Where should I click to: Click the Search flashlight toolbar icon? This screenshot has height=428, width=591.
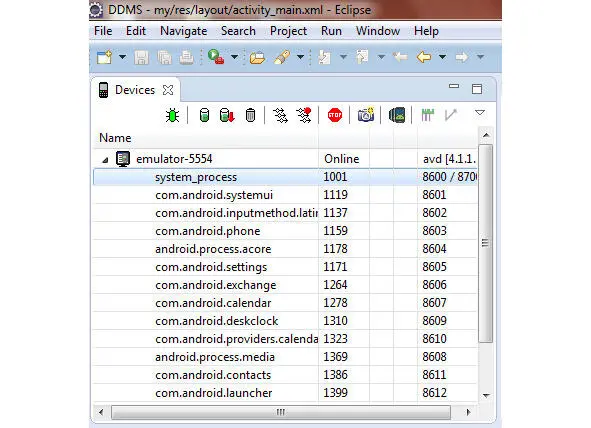(282, 57)
